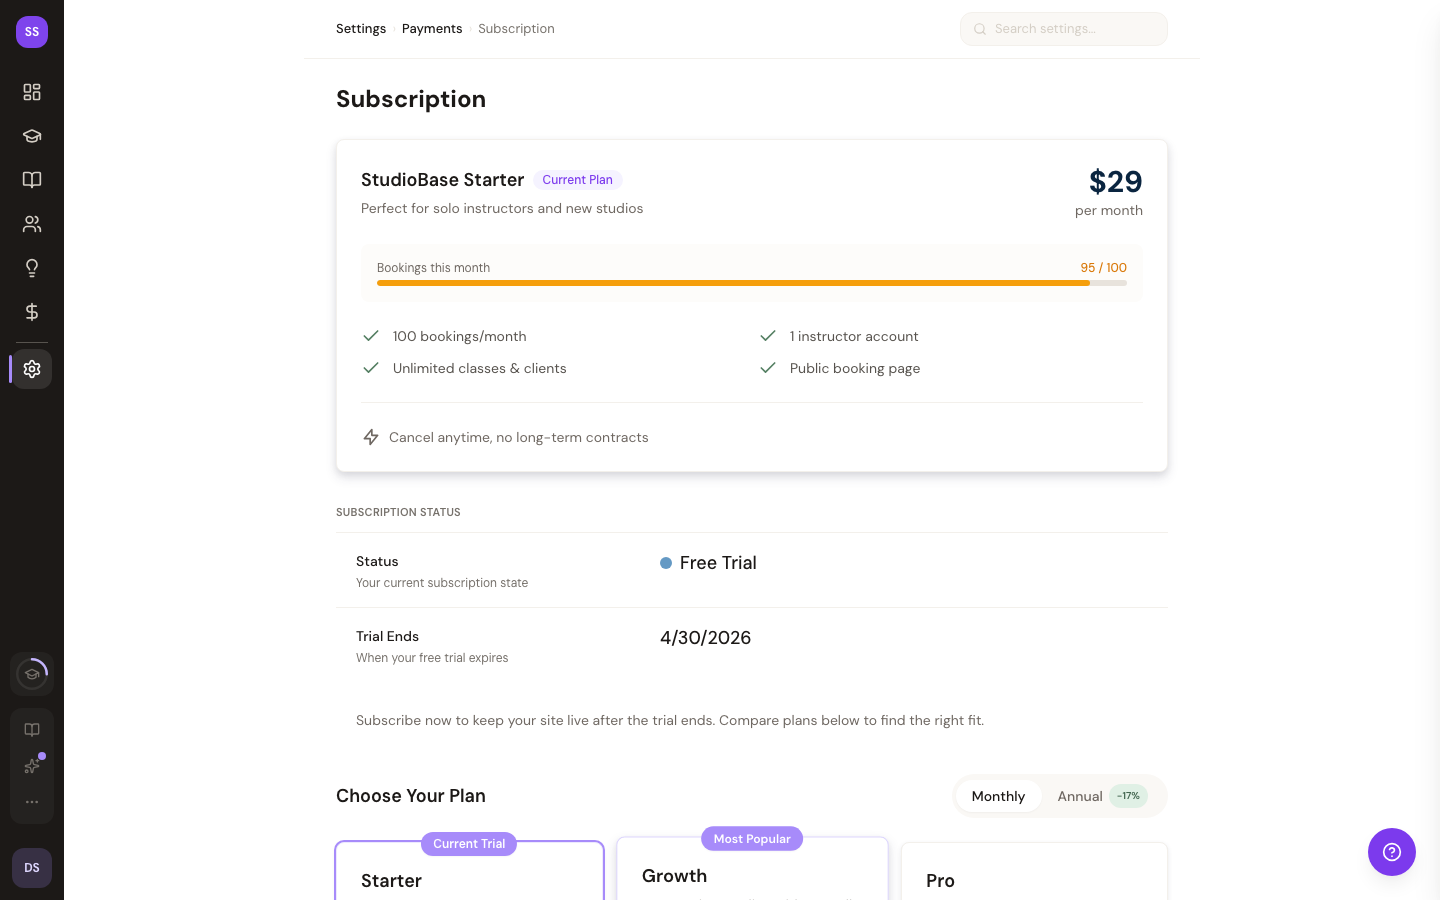1440x900 pixels.
Task: Click the lightbulb sidebar icon
Action: 32,268
